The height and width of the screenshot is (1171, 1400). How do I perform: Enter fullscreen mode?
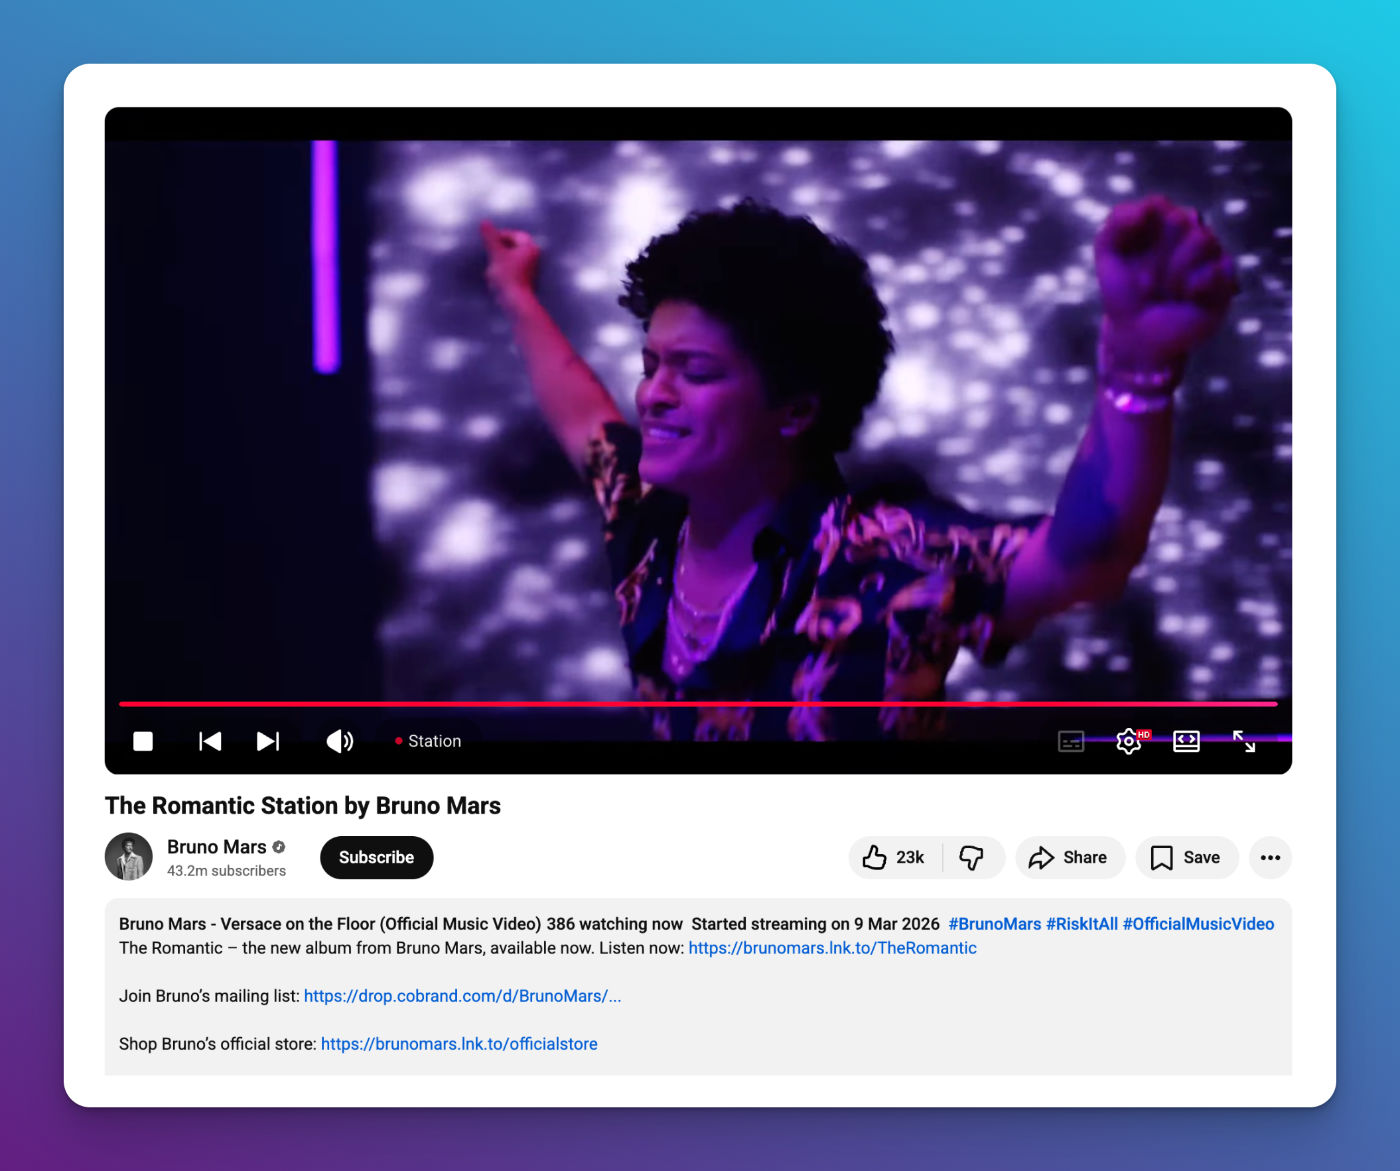(1244, 741)
